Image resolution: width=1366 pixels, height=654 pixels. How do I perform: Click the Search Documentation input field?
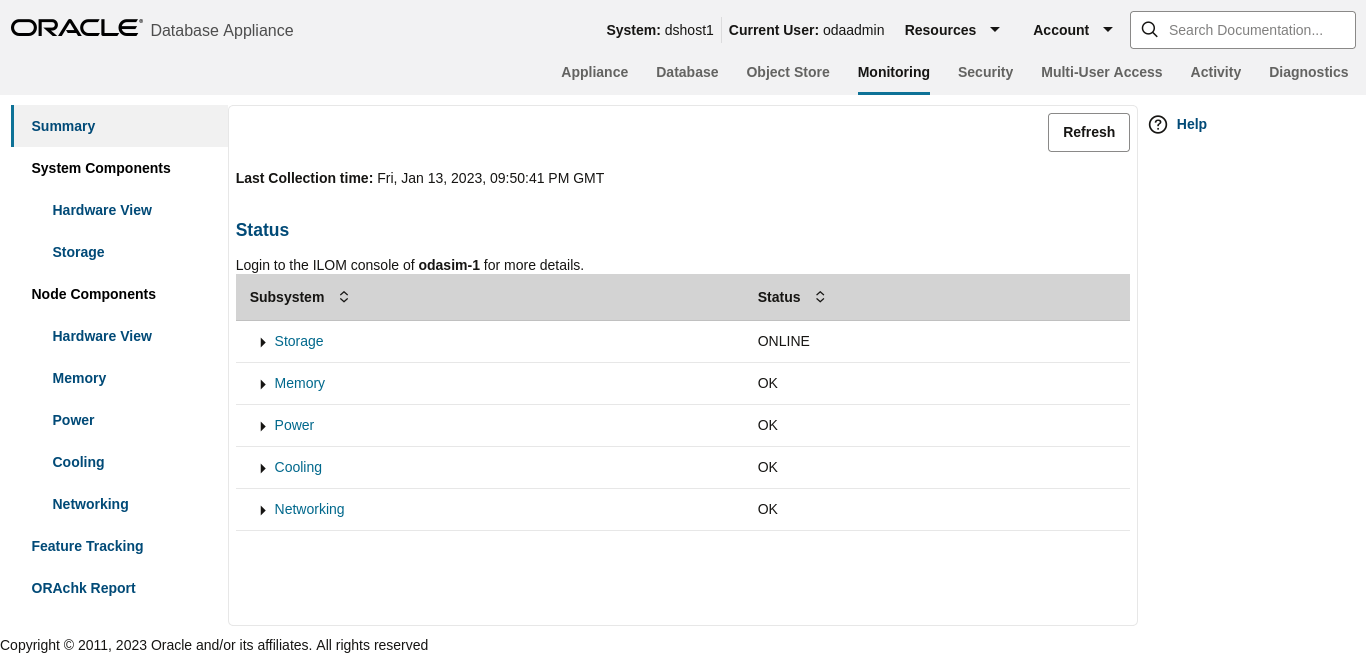coord(1250,30)
